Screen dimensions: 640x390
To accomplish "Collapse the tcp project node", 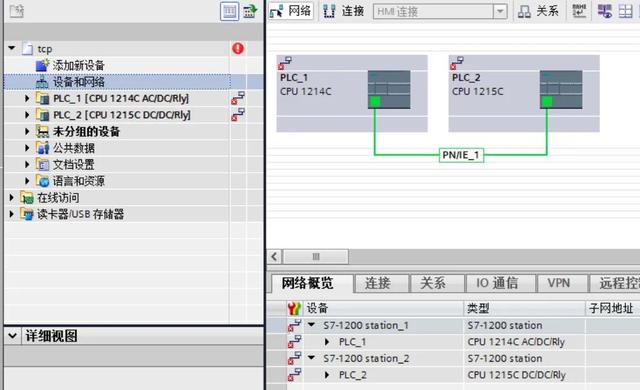I will 12,49.
